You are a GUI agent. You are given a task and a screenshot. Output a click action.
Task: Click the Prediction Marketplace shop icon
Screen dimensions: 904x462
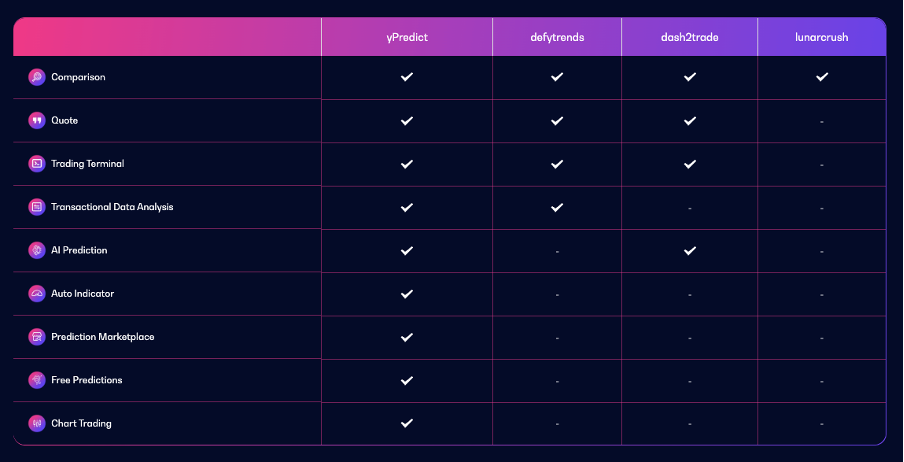pyautogui.click(x=36, y=337)
